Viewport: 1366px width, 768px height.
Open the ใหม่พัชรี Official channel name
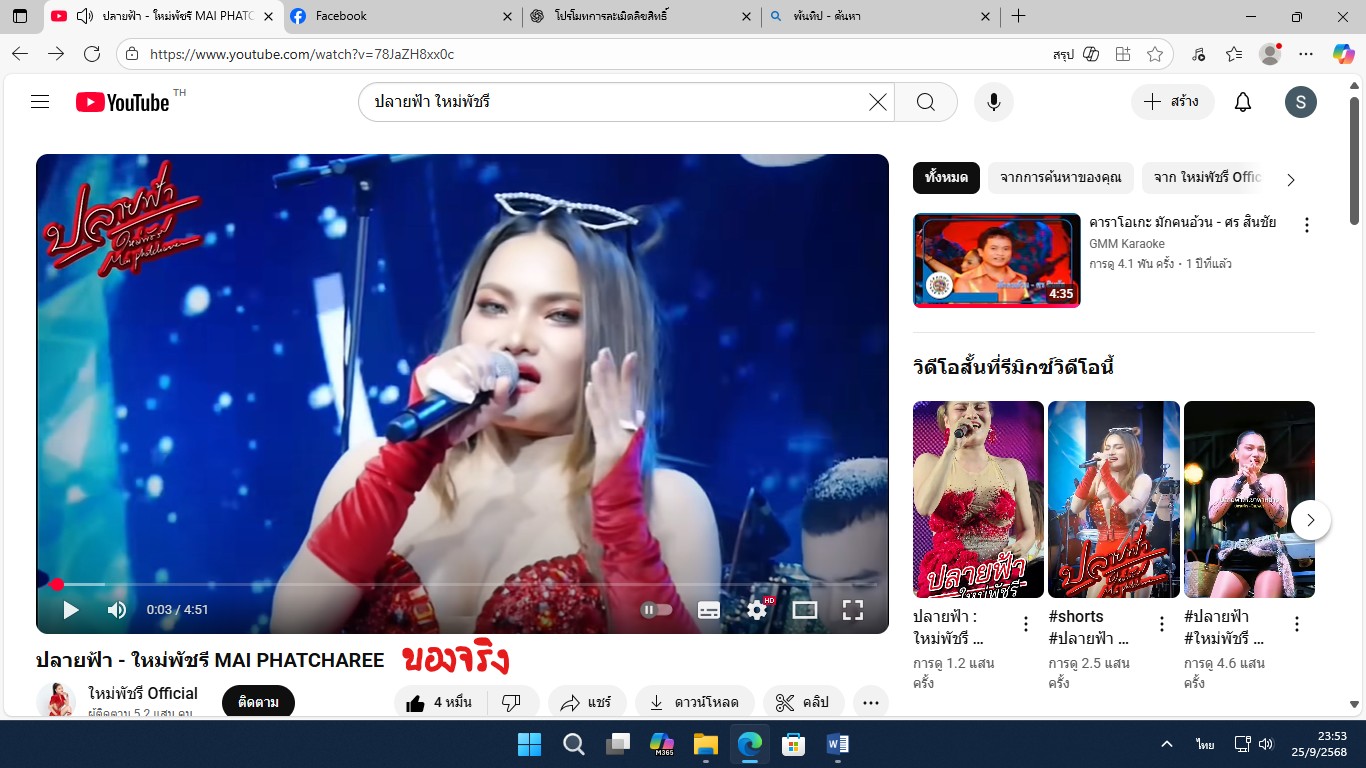143,693
